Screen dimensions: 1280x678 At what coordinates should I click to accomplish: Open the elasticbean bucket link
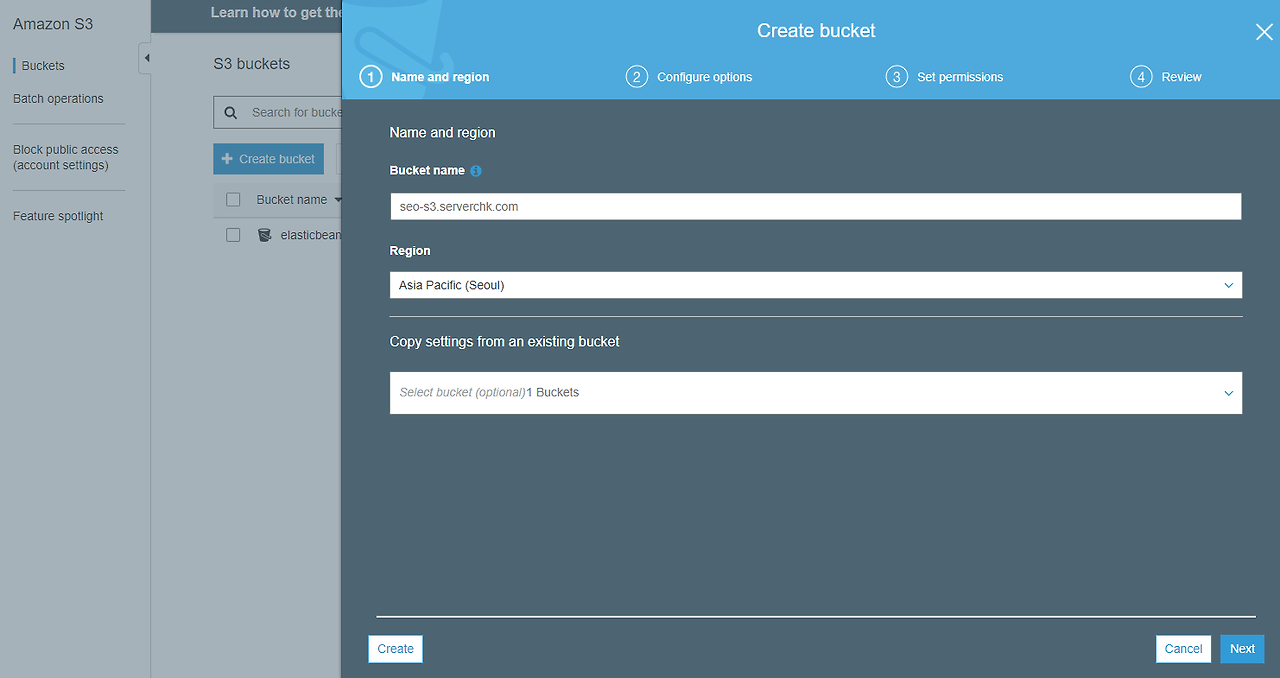(310, 235)
